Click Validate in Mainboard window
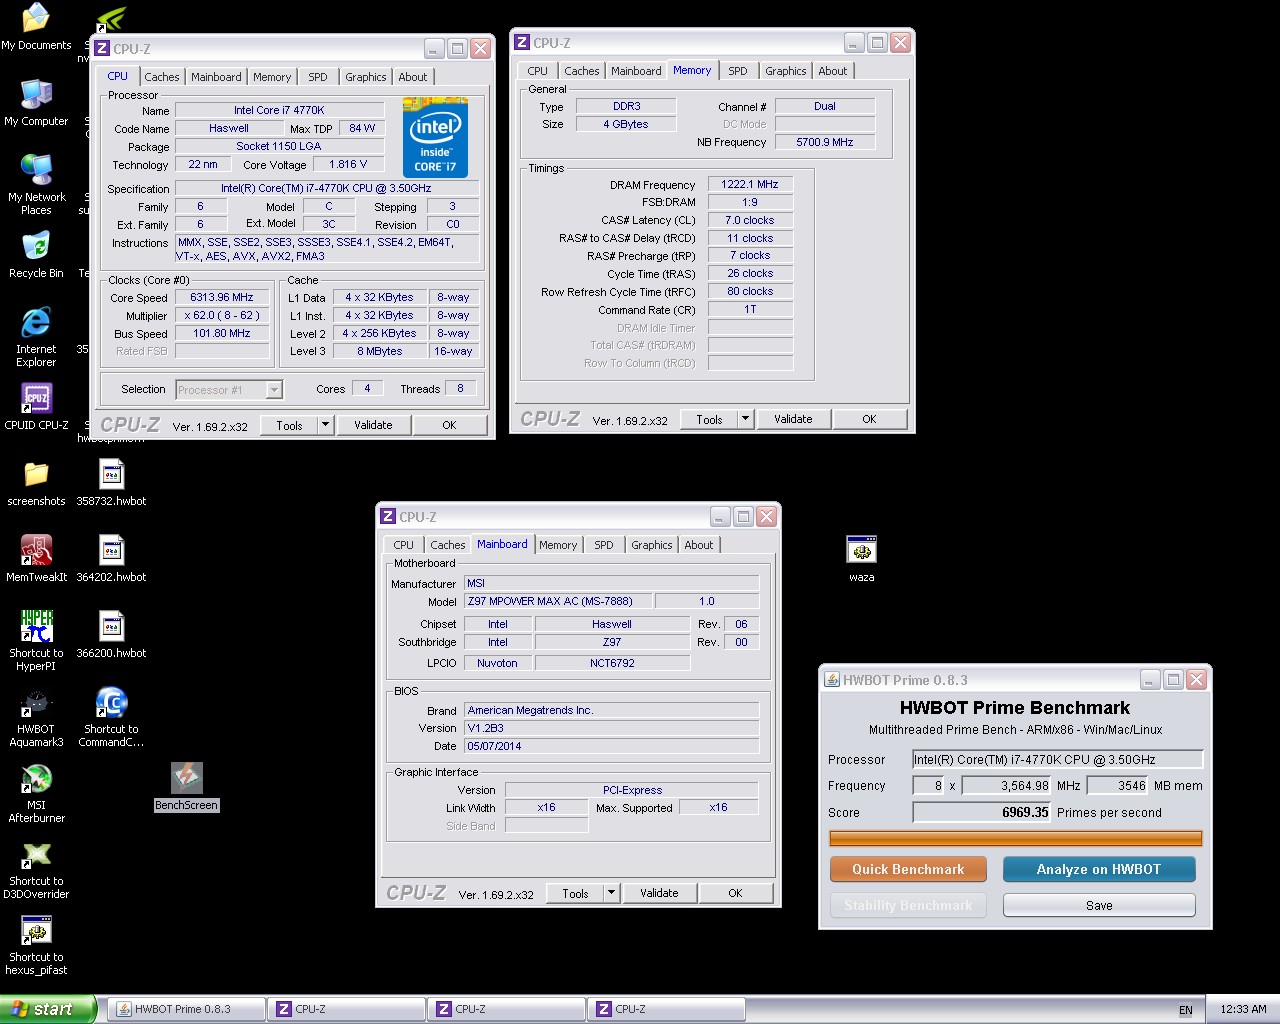The height and width of the screenshot is (1024, 1280). [x=659, y=893]
